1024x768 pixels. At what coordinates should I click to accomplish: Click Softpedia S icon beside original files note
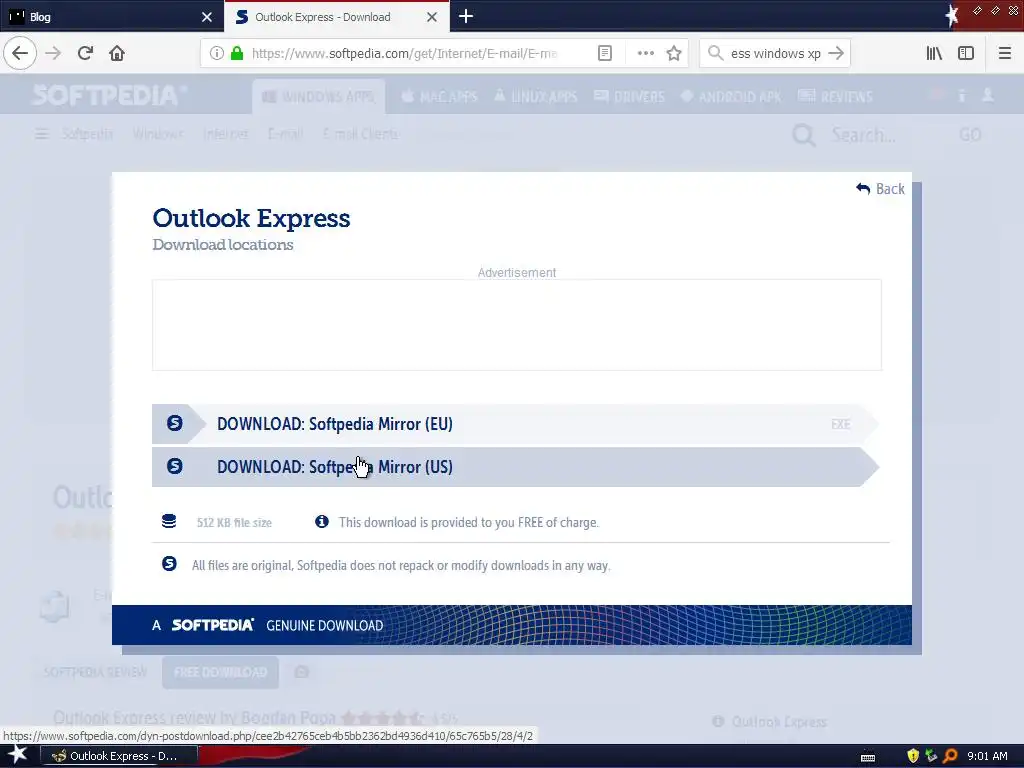[169, 564]
